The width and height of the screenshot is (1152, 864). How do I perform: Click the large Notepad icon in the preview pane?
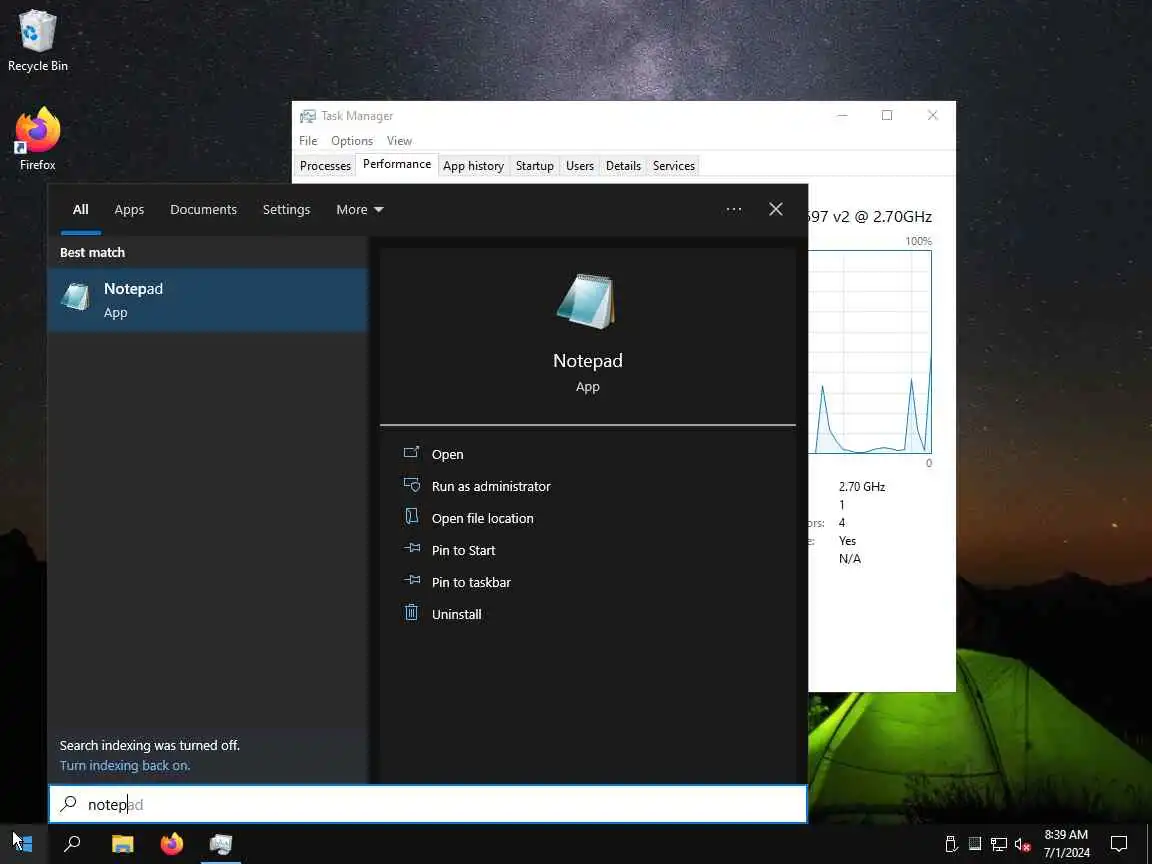click(x=586, y=301)
